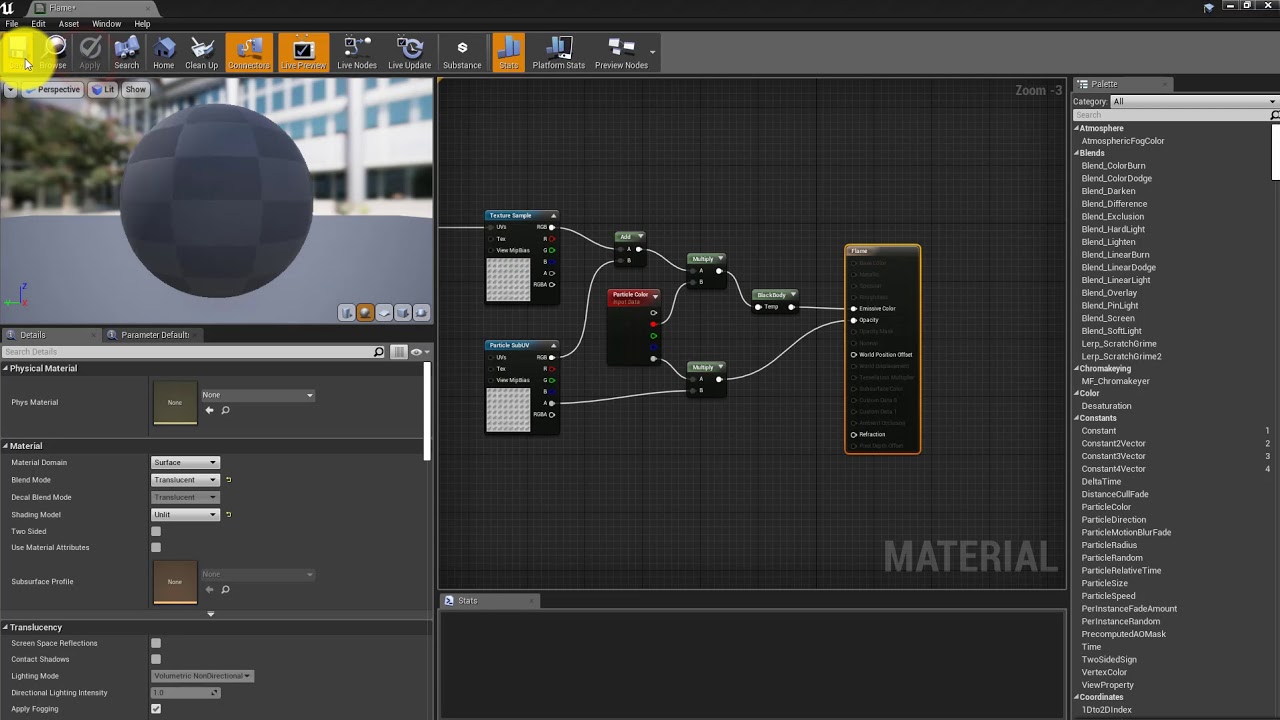Toggle Live Preview in the toolbar
Image resolution: width=1280 pixels, height=720 pixels.
tap(303, 53)
